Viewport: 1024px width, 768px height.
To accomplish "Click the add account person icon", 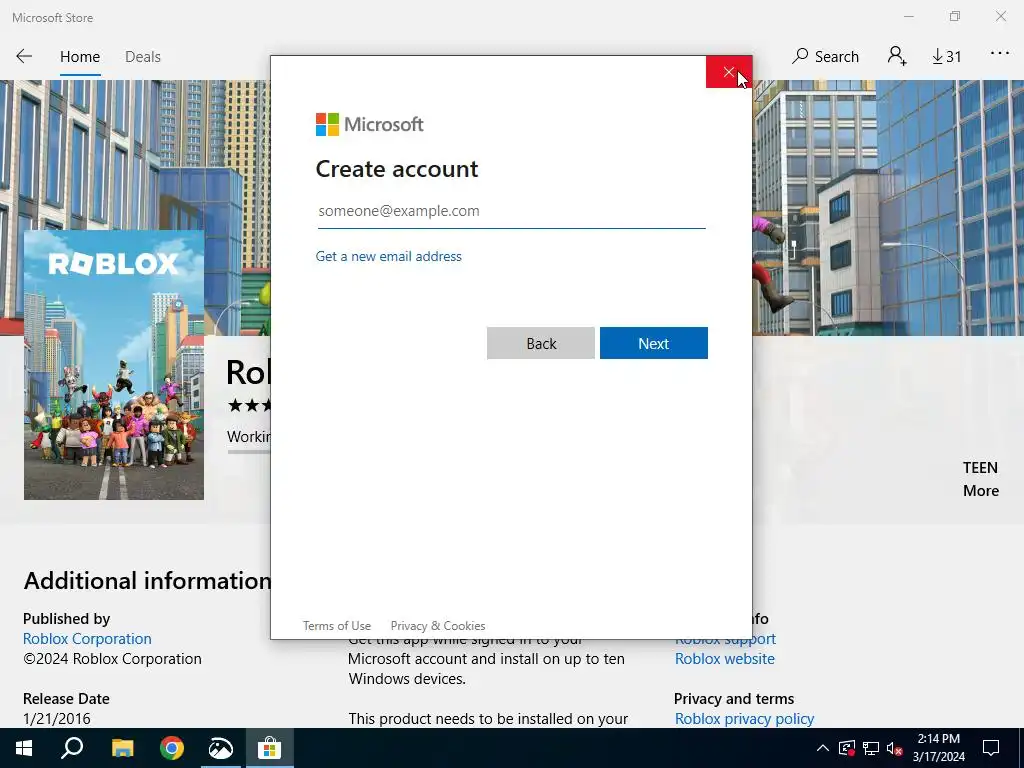I will pos(897,56).
